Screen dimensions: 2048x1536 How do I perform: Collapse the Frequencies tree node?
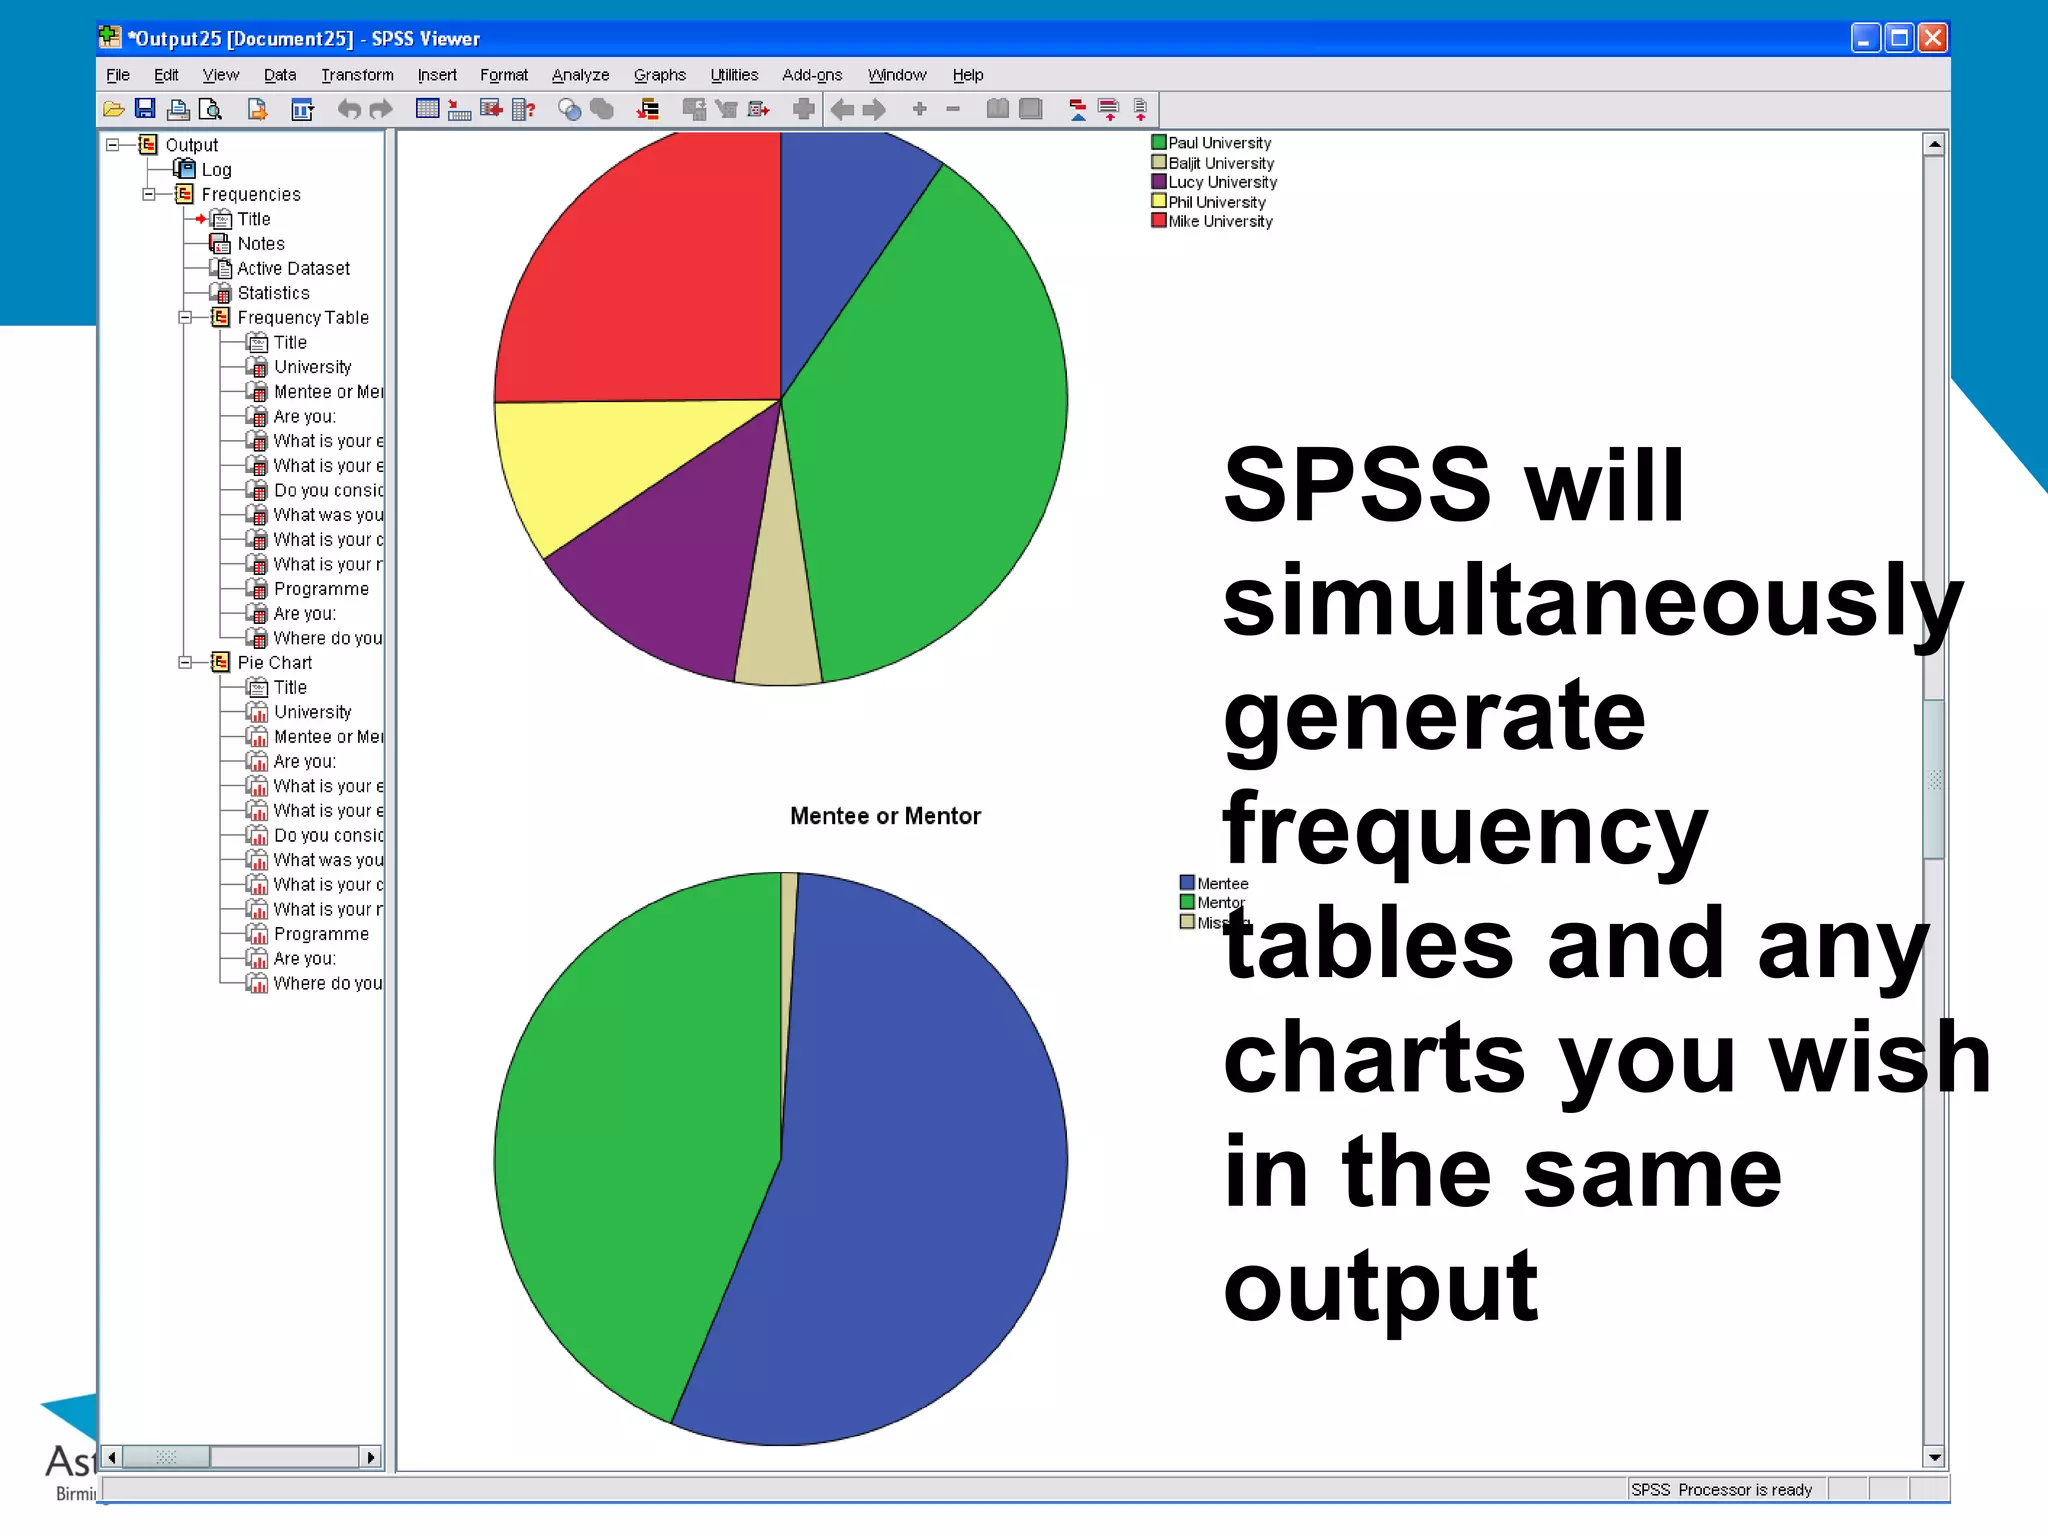pyautogui.click(x=149, y=194)
